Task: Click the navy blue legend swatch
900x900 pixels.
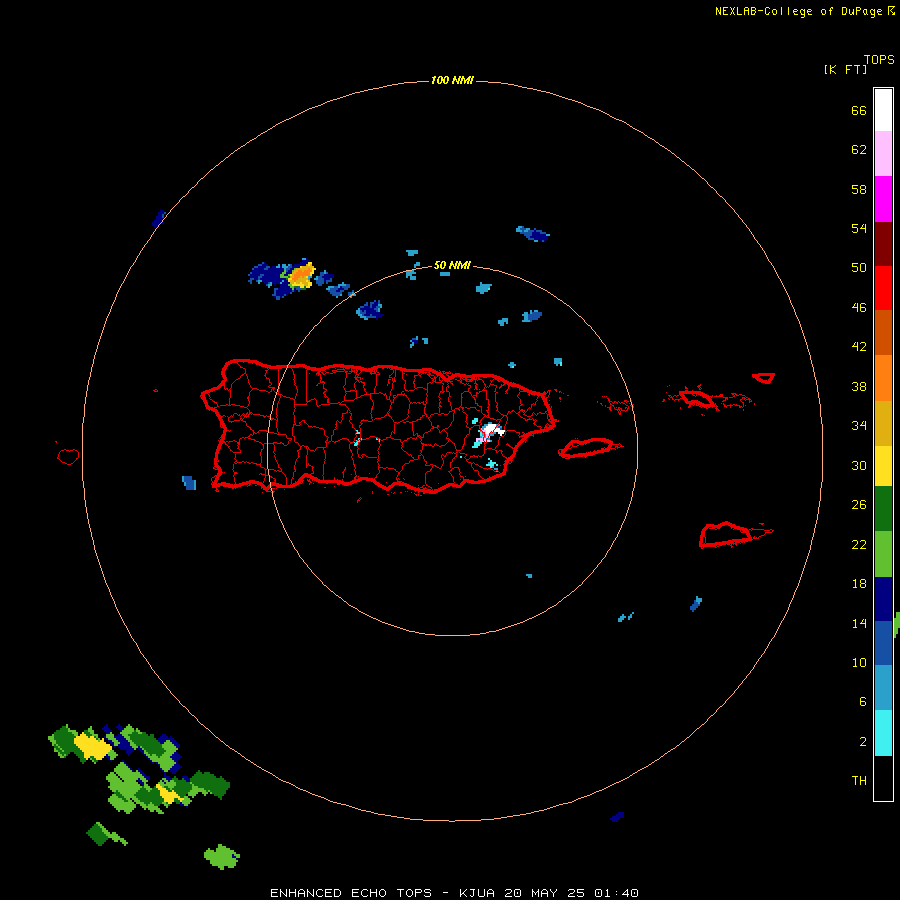Action: tap(883, 599)
